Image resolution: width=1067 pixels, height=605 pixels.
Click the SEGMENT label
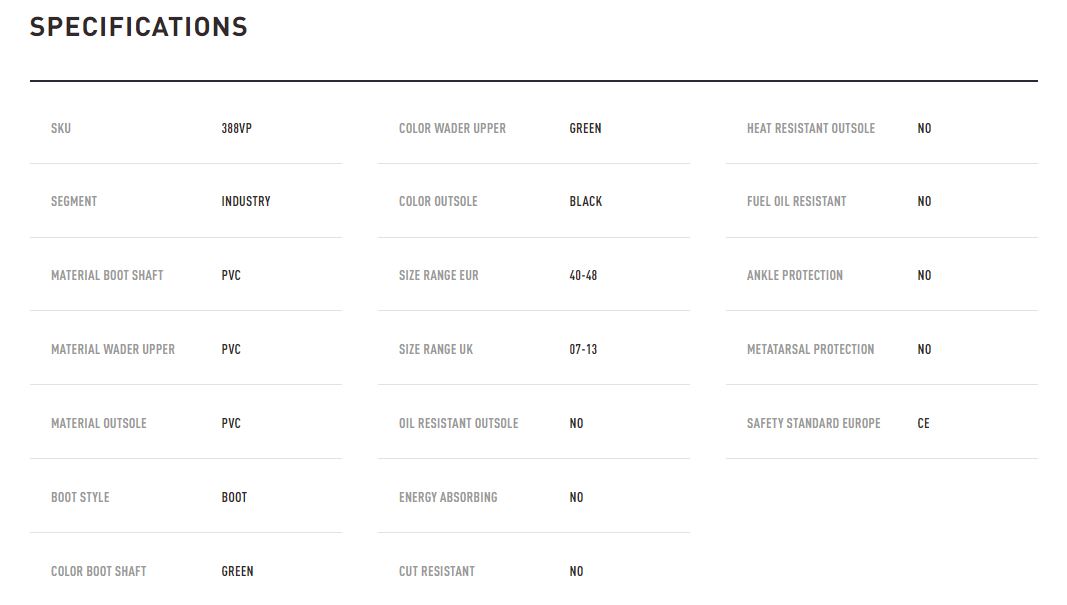click(73, 201)
